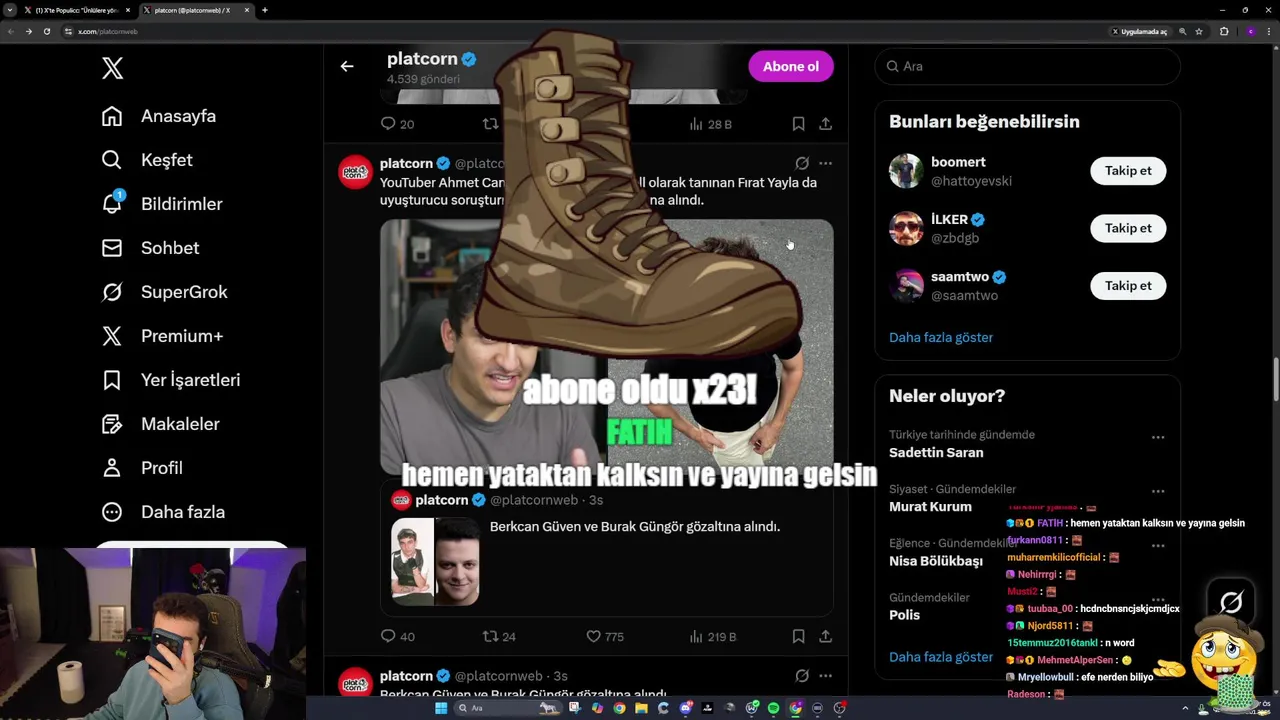Share the top post with 28 B views
The image size is (1280, 720).
tap(825, 124)
